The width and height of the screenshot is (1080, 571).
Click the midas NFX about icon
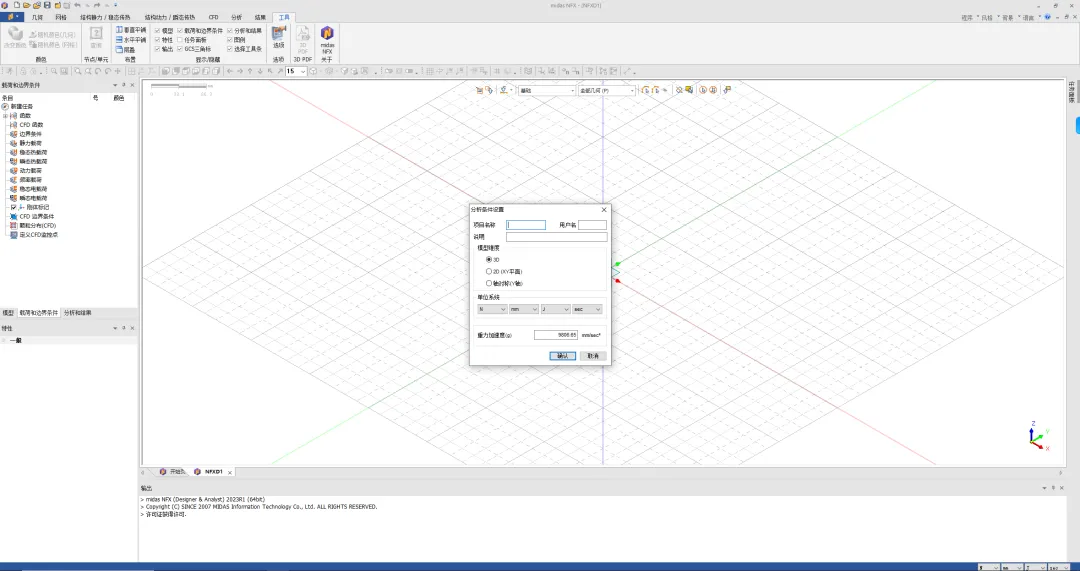tap(327, 40)
